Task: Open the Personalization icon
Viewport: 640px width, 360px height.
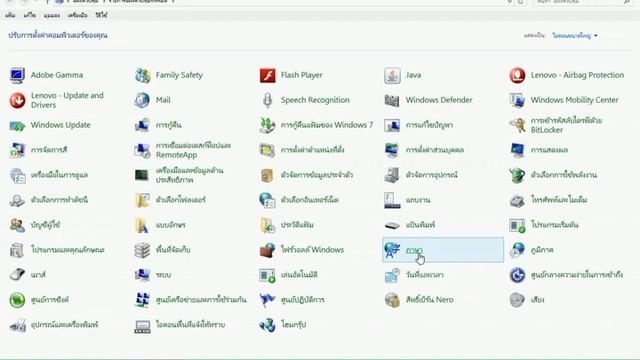Action: click(x=392, y=150)
